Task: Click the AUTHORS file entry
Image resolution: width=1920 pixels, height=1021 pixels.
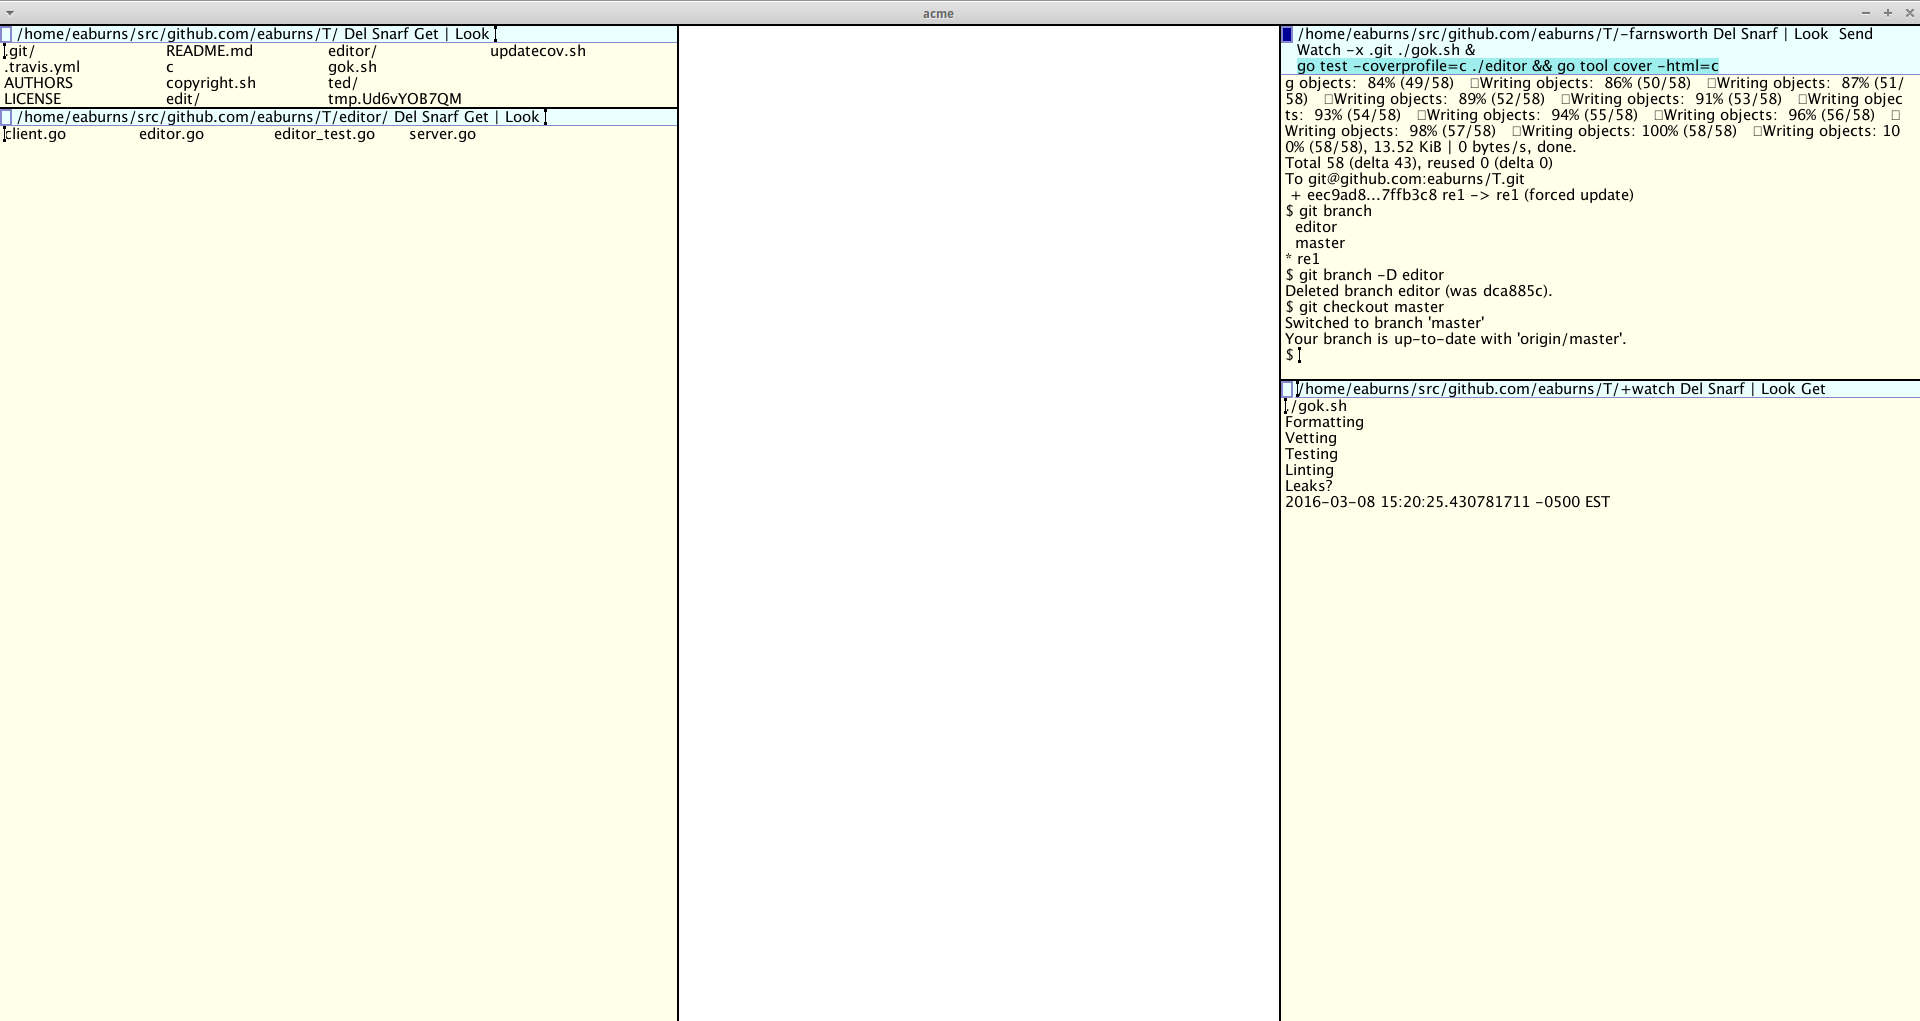Action: pyautogui.click(x=38, y=83)
